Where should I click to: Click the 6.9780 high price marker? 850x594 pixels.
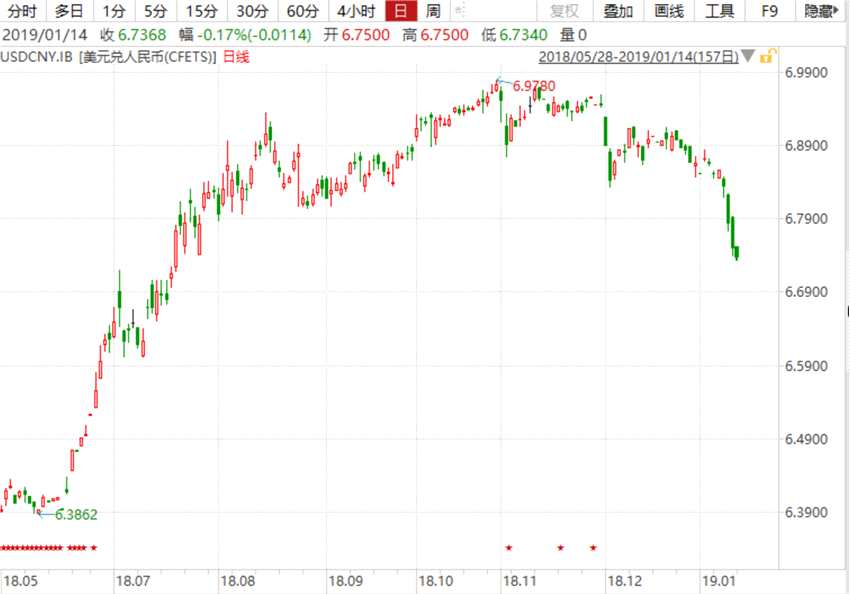[x=534, y=86]
